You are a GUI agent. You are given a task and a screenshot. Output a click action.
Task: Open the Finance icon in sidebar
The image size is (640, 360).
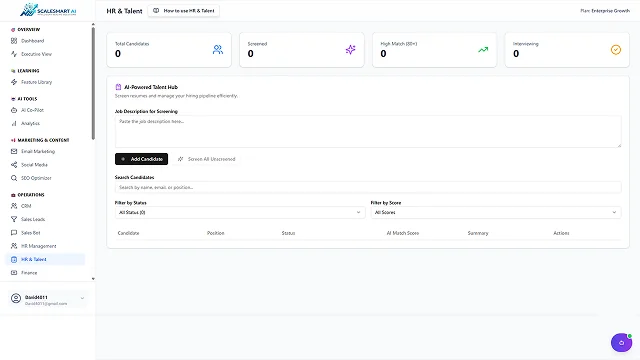pyautogui.click(x=14, y=273)
